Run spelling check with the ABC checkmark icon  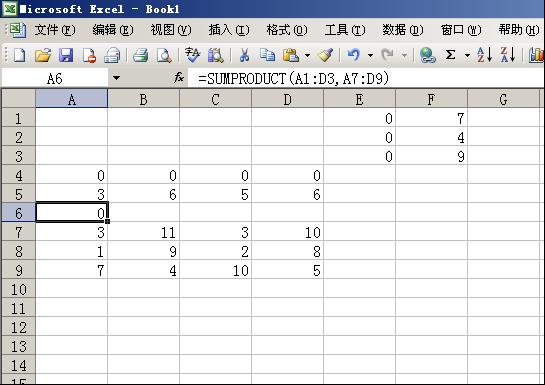[x=192, y=55]
